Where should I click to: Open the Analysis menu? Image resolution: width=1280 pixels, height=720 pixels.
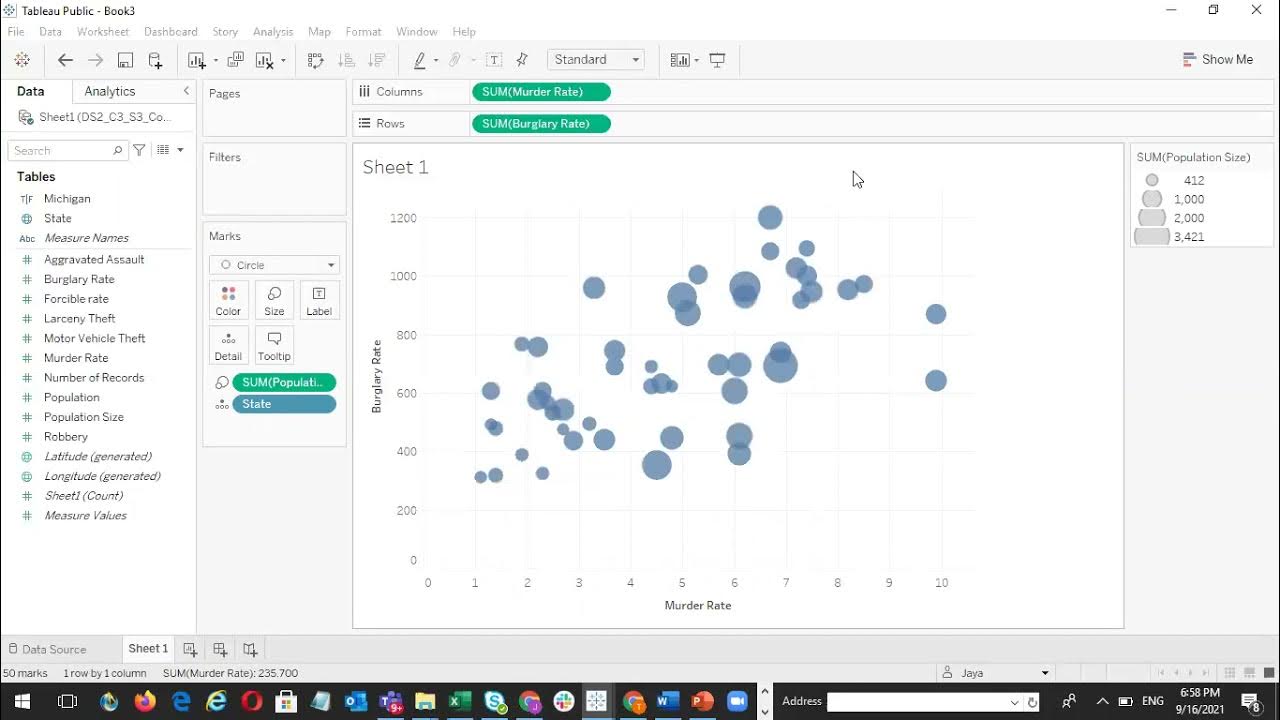[x=273, y=32]
